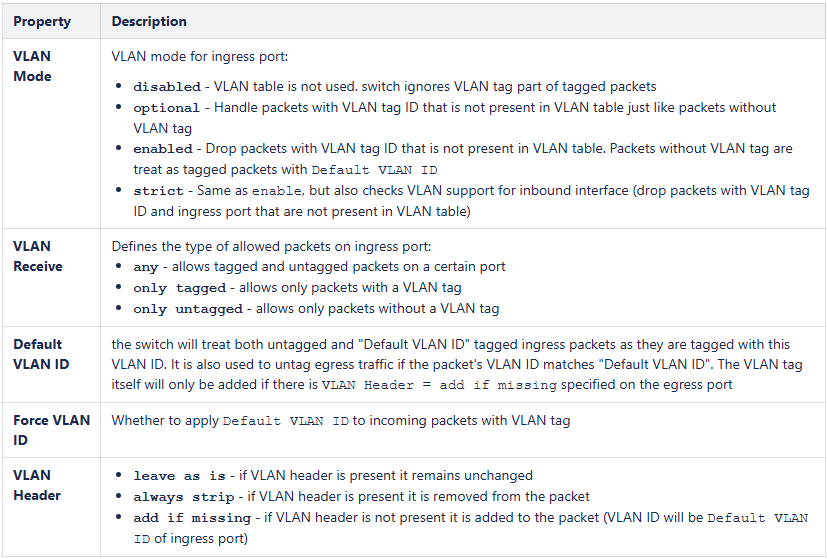Click the 'only tagged' option term

pyautogui.click(x=179, y=288)
